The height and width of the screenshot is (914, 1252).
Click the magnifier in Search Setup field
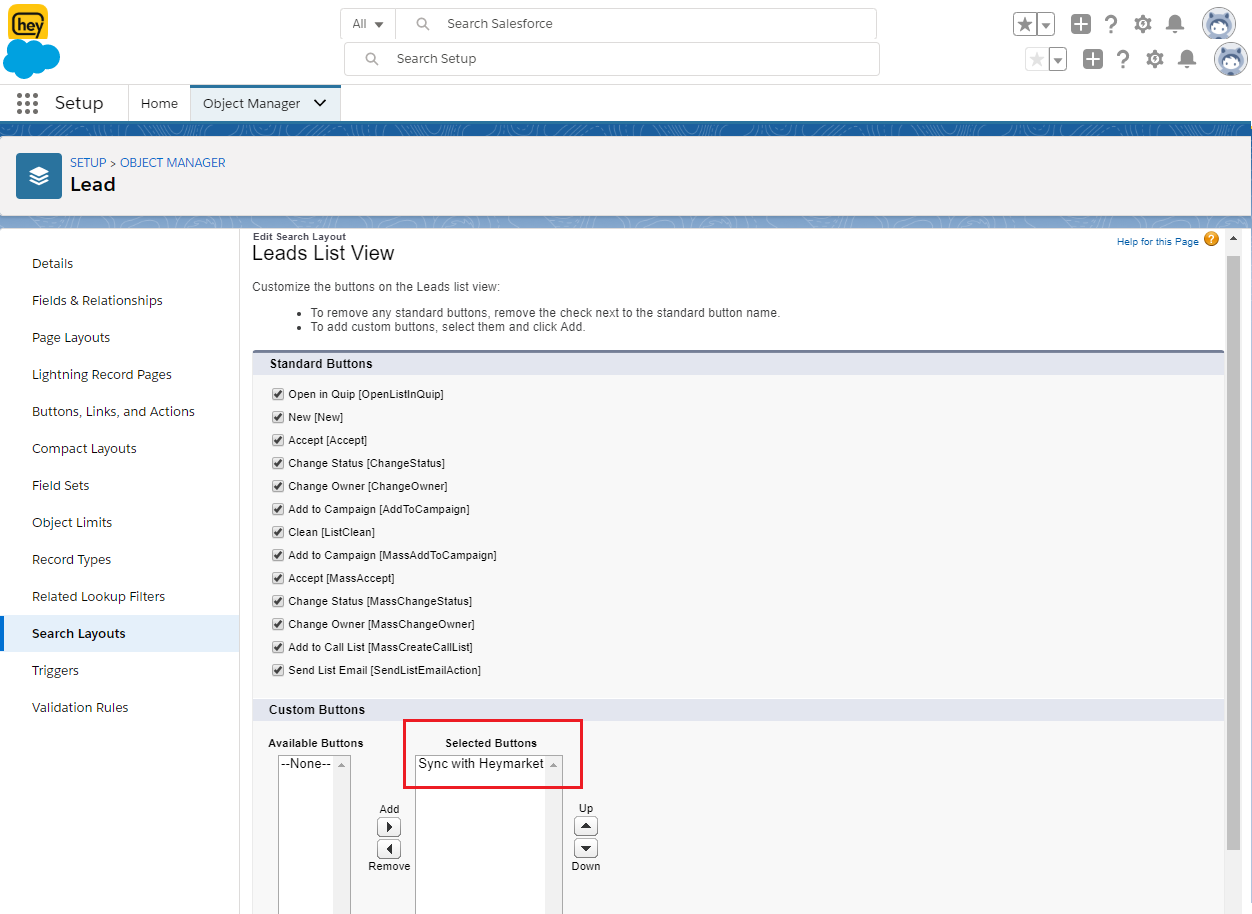tap(371, 59)
